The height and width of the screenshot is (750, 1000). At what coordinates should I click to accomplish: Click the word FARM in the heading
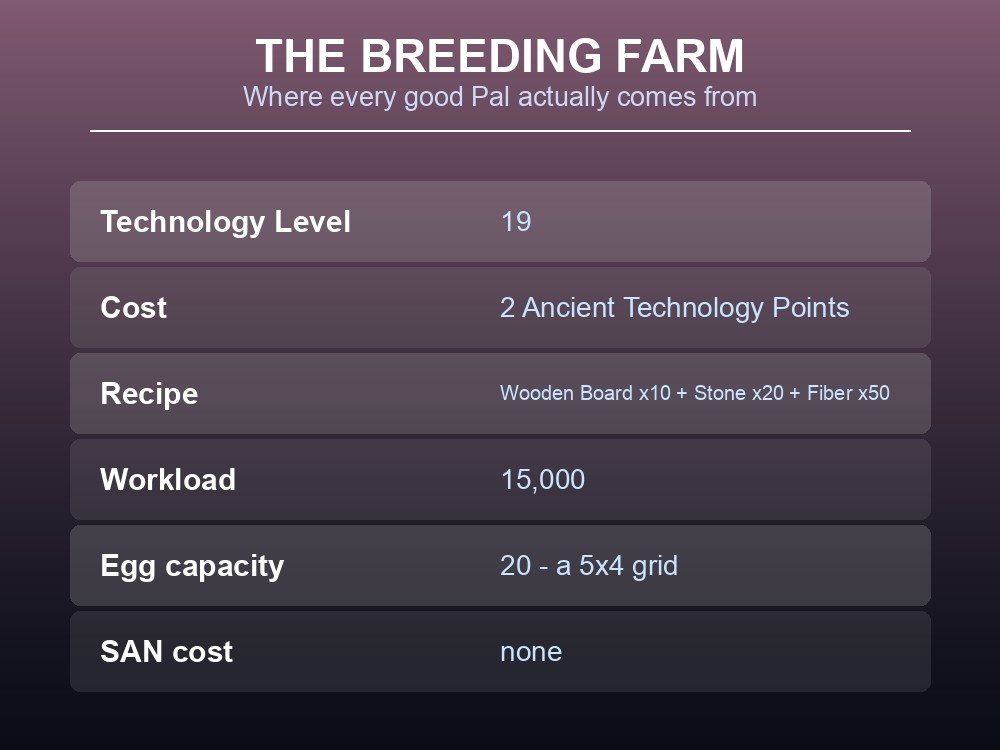(680, 56)
